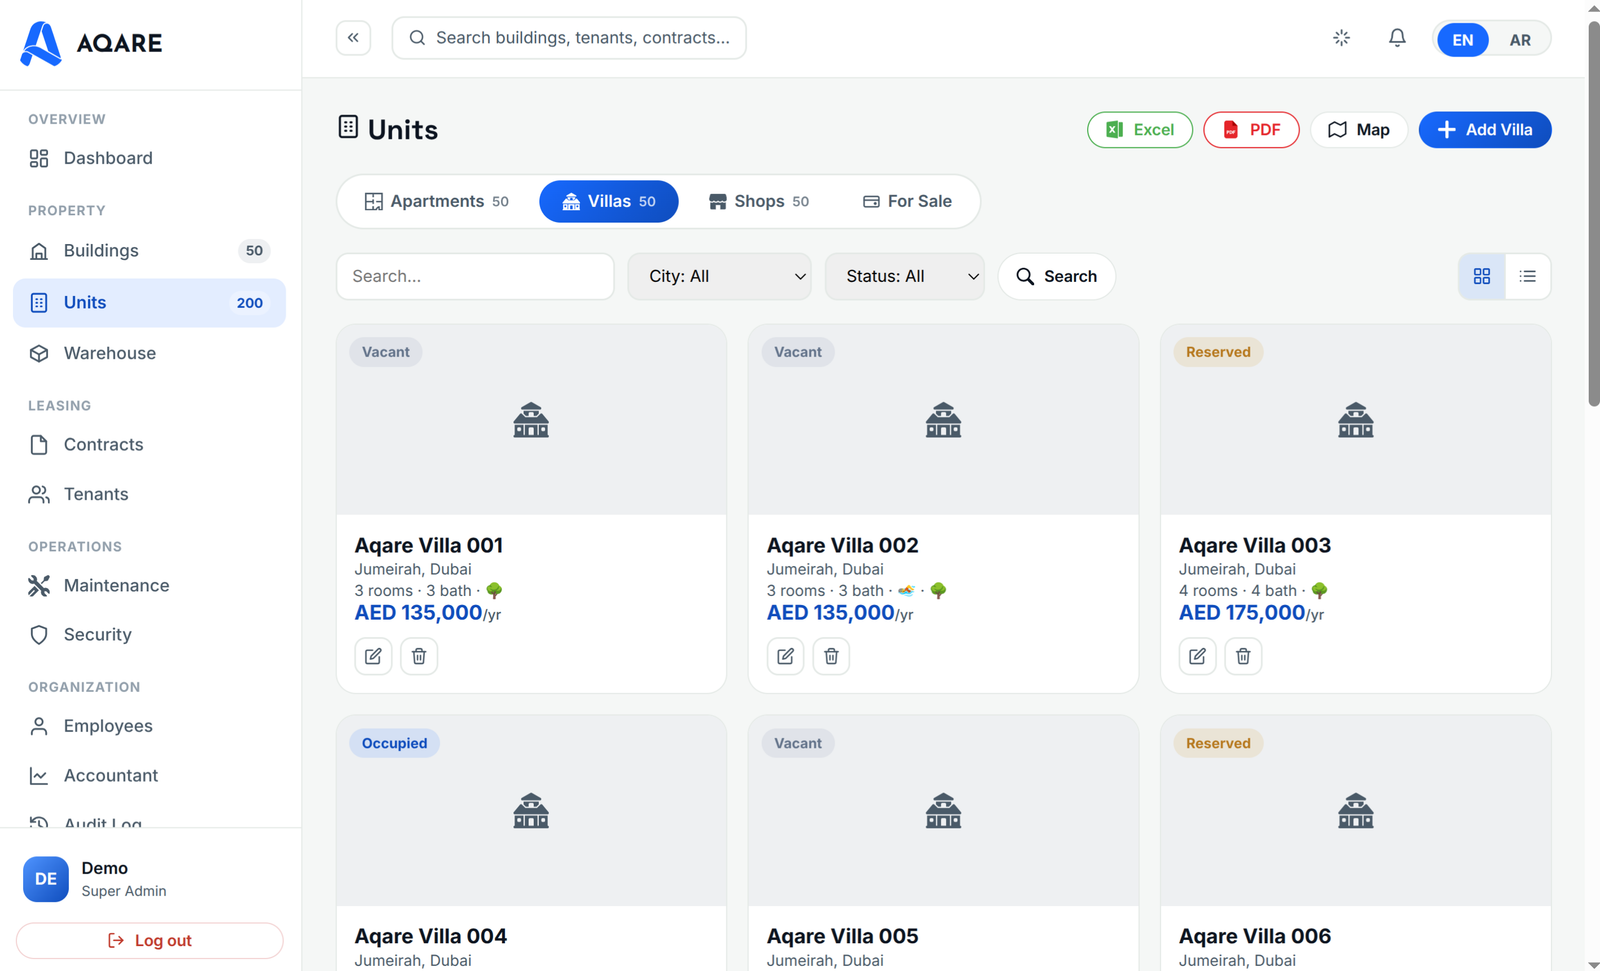Click the page vertical scrollbar
Image resolution: width=1600 pixels, height=971 pixels.
[x=1593, y=213]
